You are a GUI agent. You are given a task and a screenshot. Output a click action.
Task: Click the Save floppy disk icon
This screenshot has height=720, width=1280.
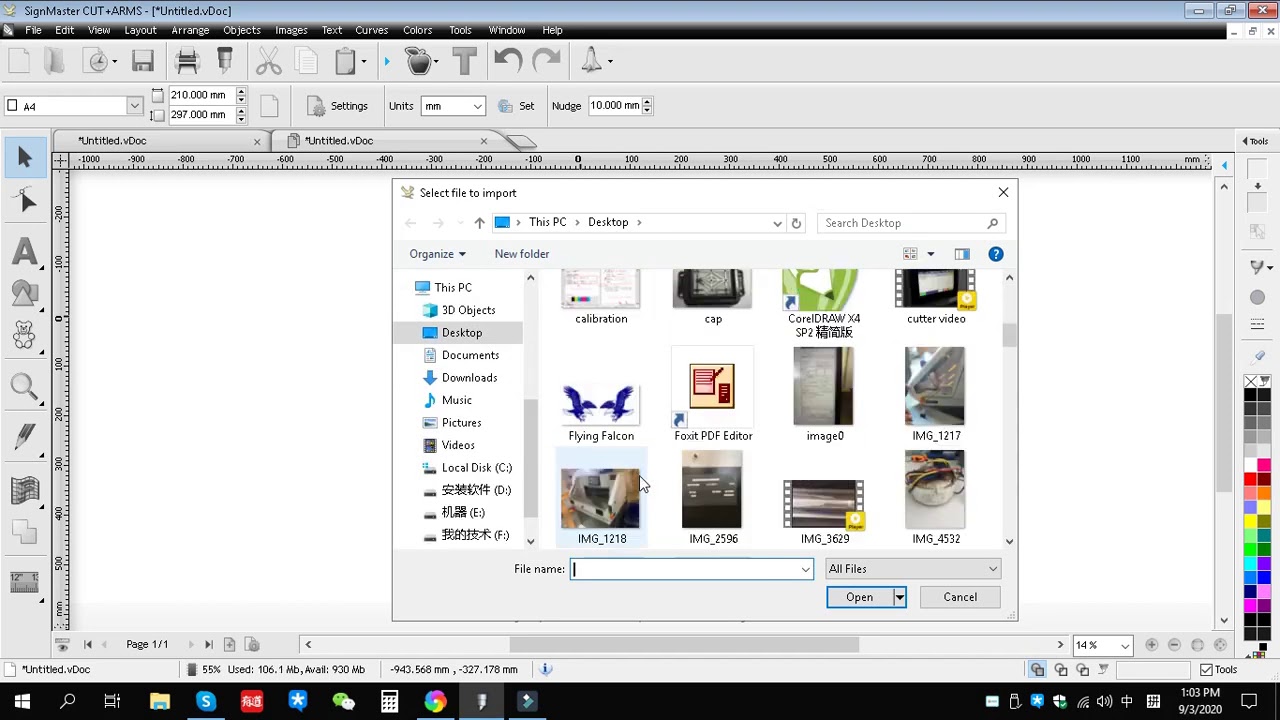pyautogui.click(x=143, y=62)
